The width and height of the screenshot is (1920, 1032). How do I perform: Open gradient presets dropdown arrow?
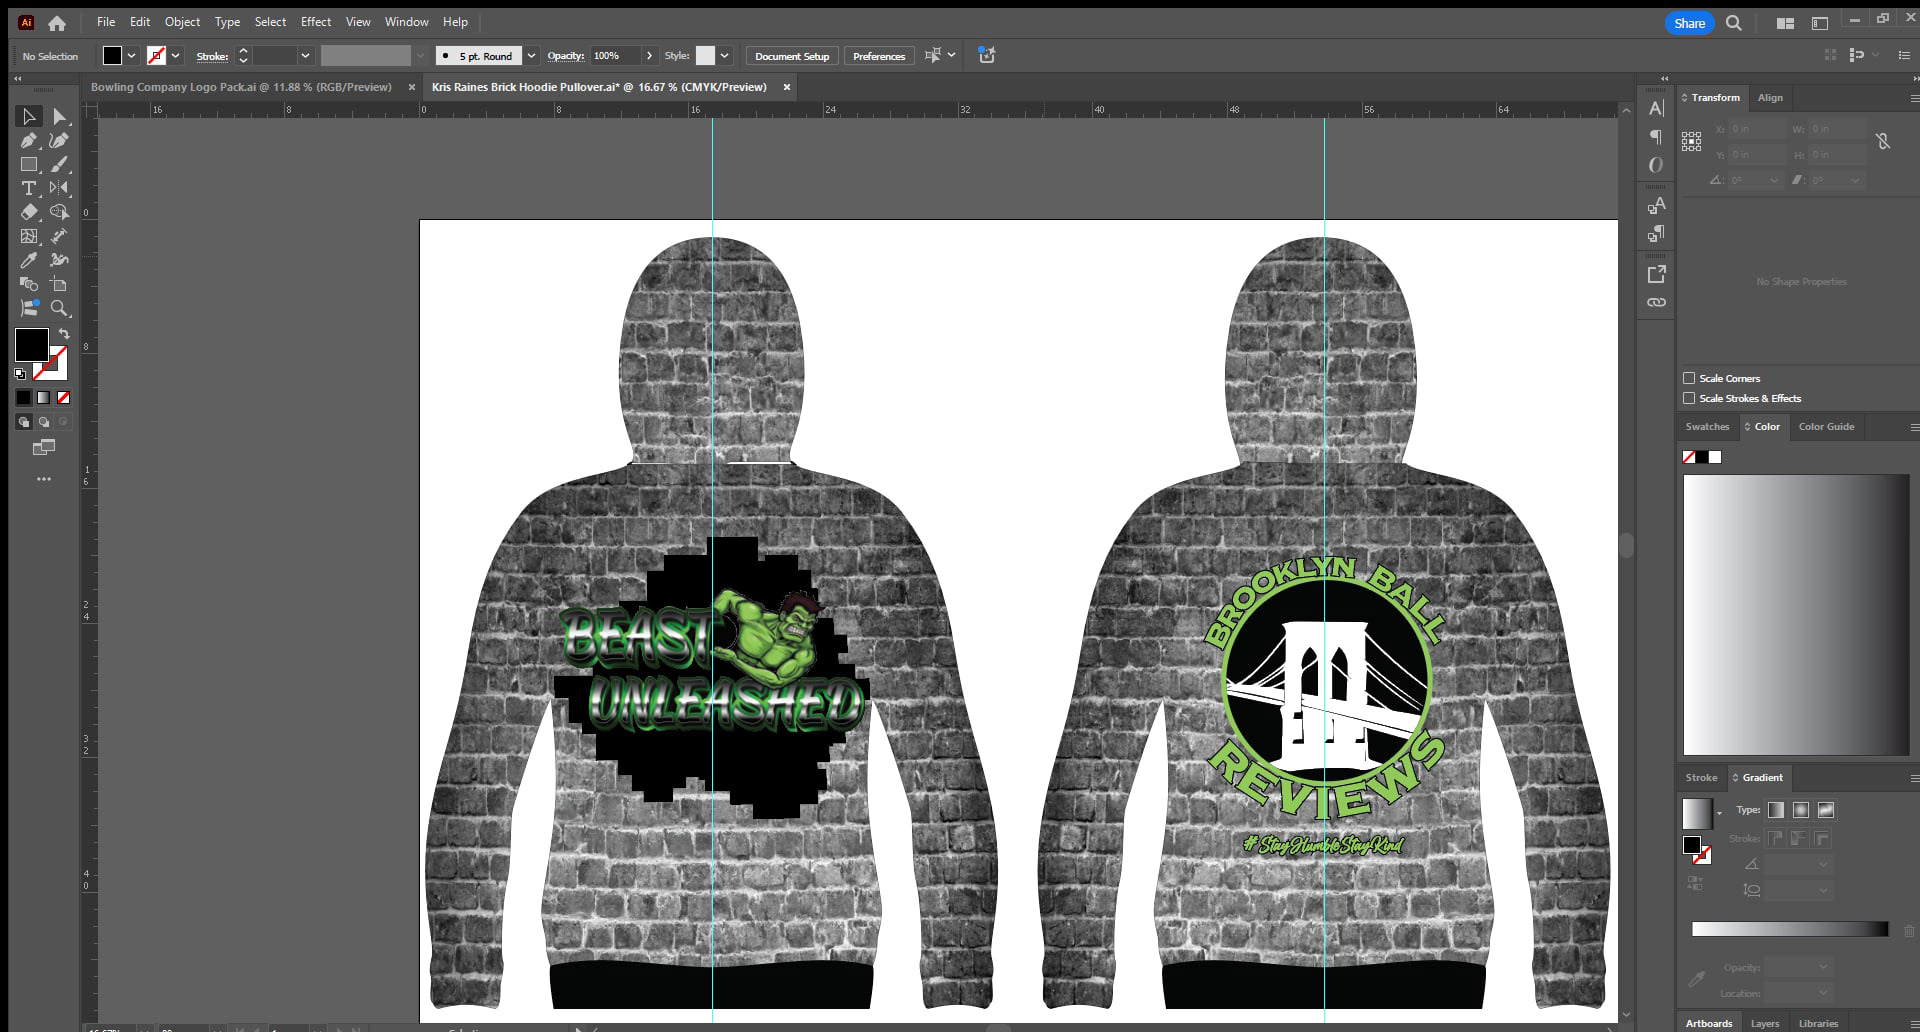click(1719, 813)
